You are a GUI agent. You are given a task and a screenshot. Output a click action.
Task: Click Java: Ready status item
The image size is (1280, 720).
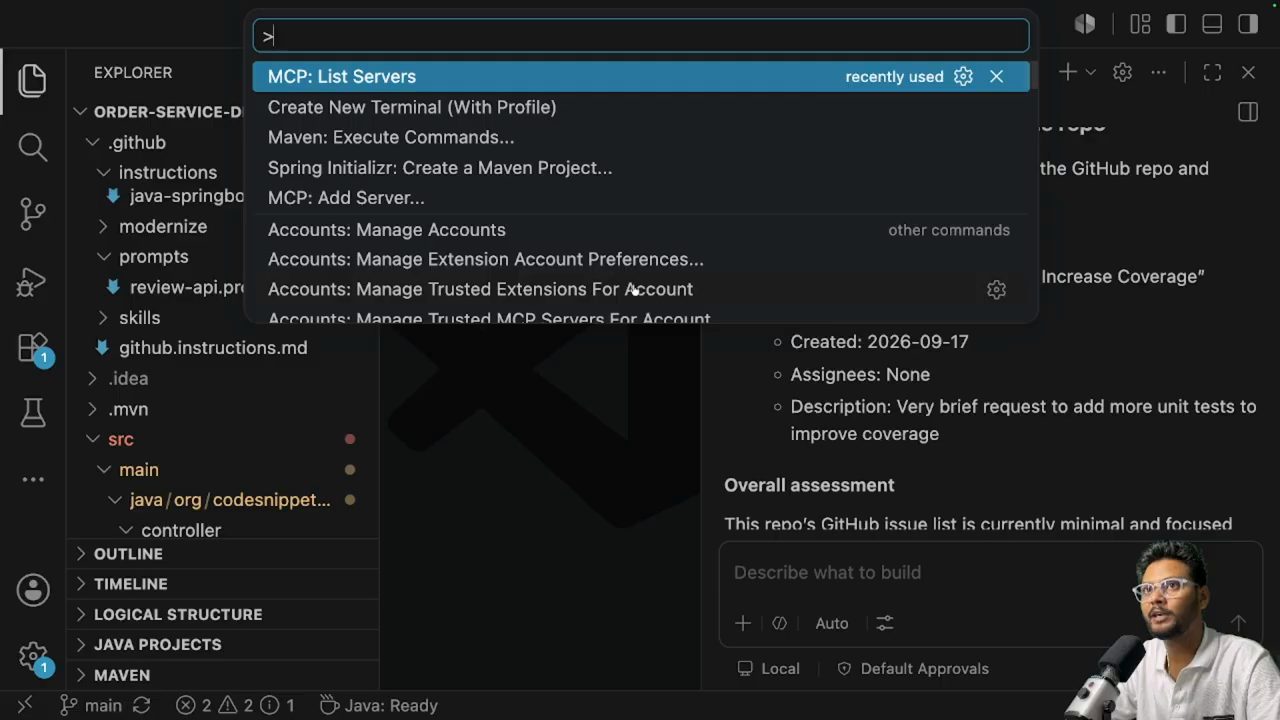point(378,705)
